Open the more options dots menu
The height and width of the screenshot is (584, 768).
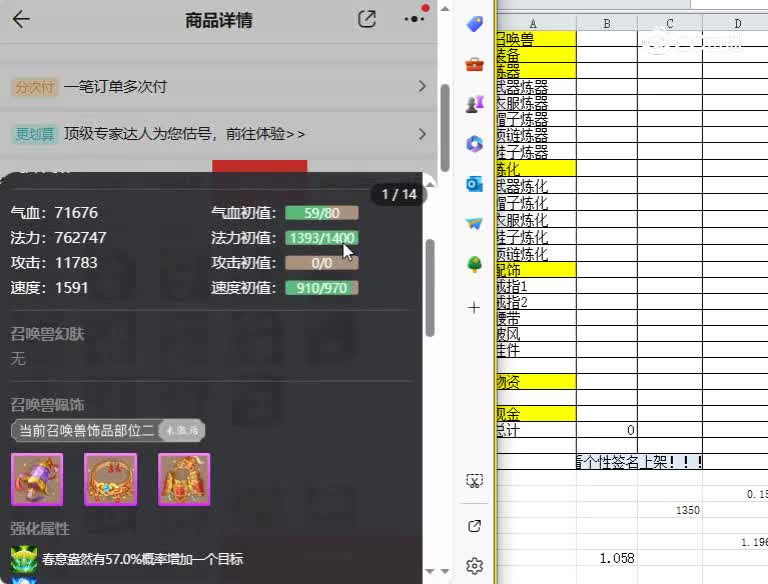(414, 19)
